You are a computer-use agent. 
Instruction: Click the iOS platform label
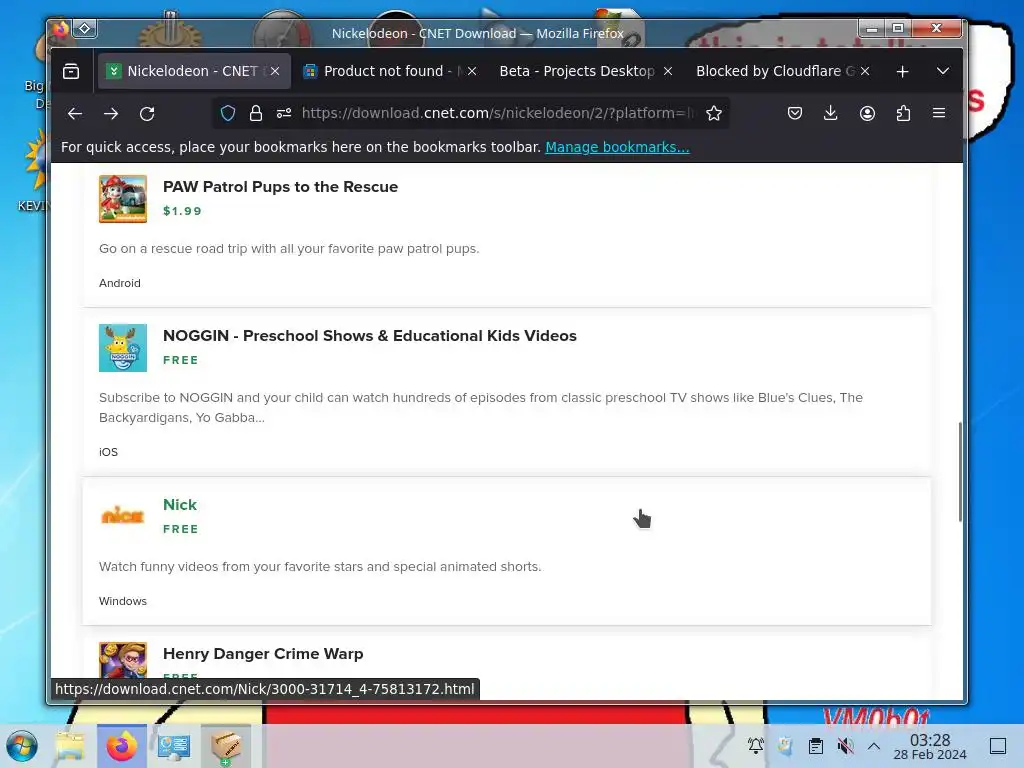coord(108,452)
